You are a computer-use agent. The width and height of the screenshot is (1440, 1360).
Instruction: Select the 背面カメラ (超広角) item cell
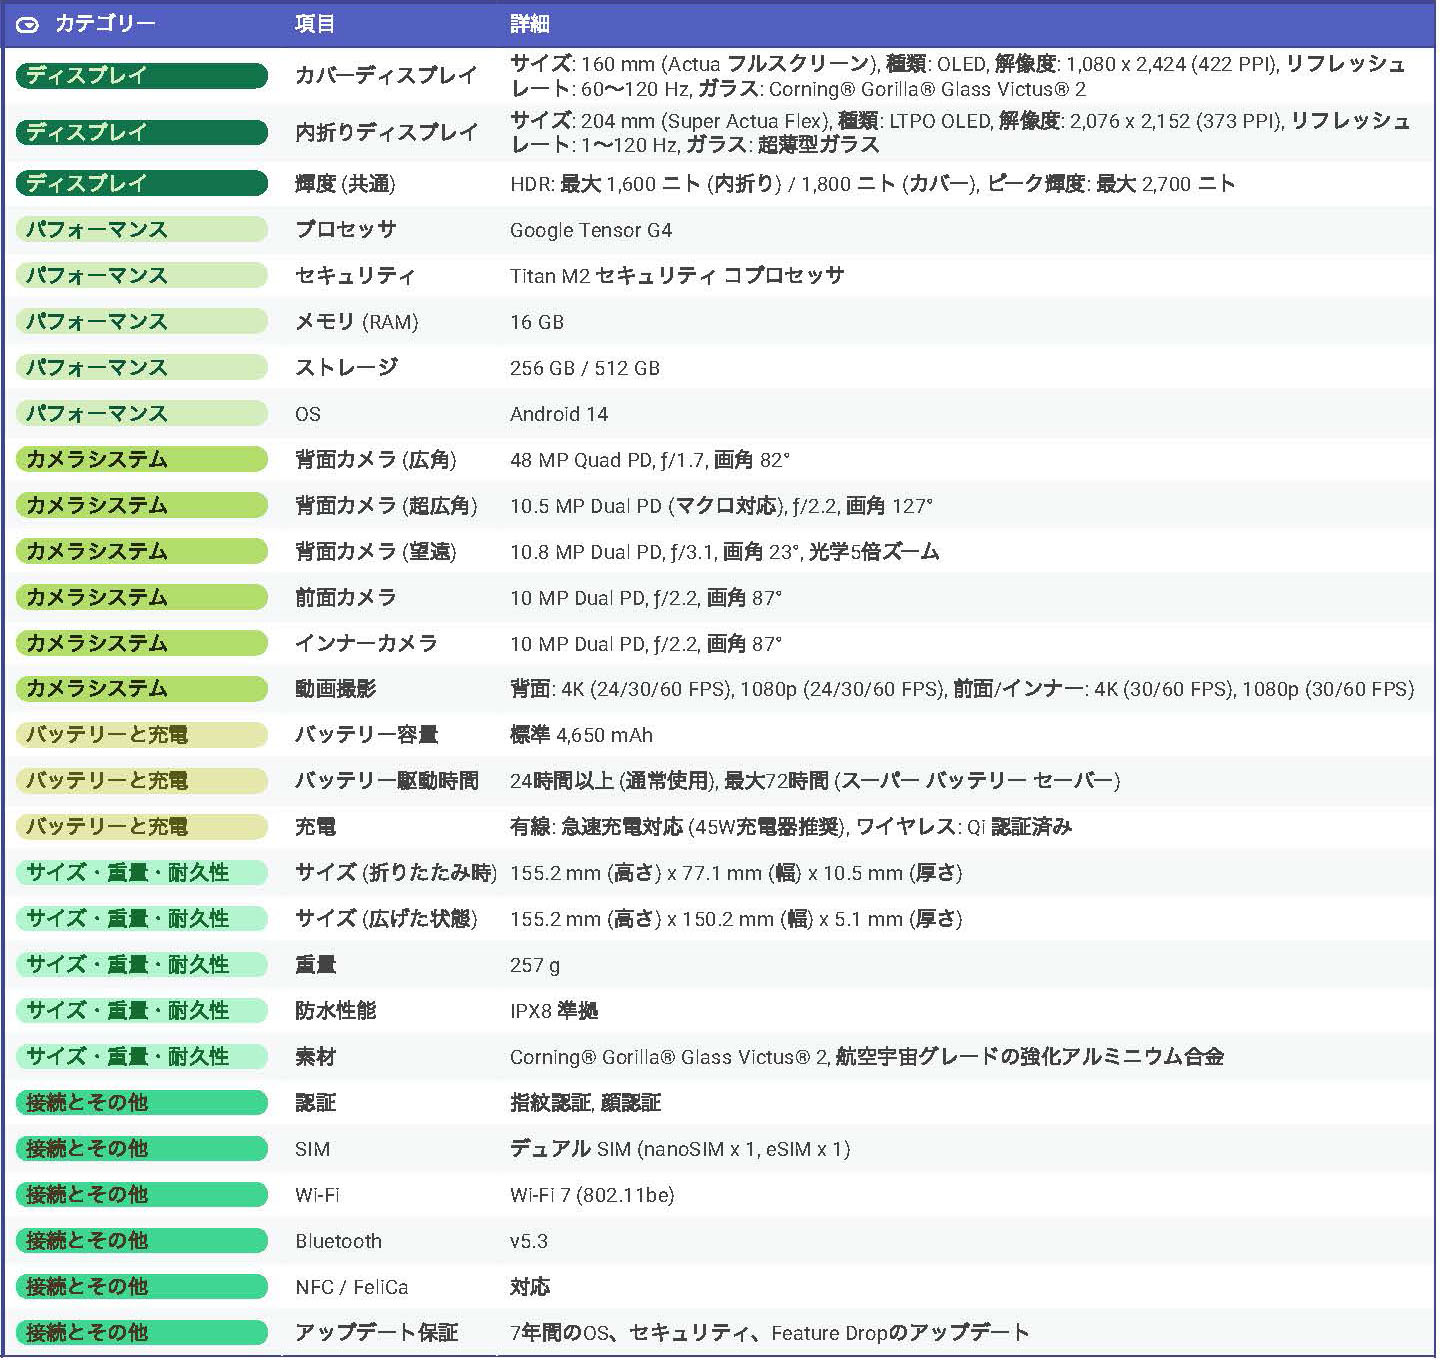point(386,506)
